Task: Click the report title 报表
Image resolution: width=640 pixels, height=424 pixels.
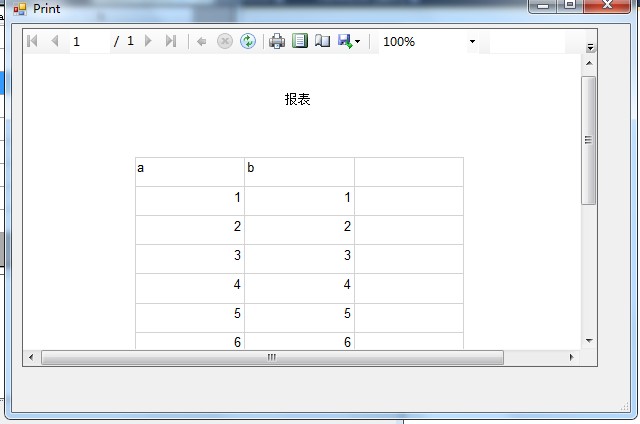Action: 298,99
